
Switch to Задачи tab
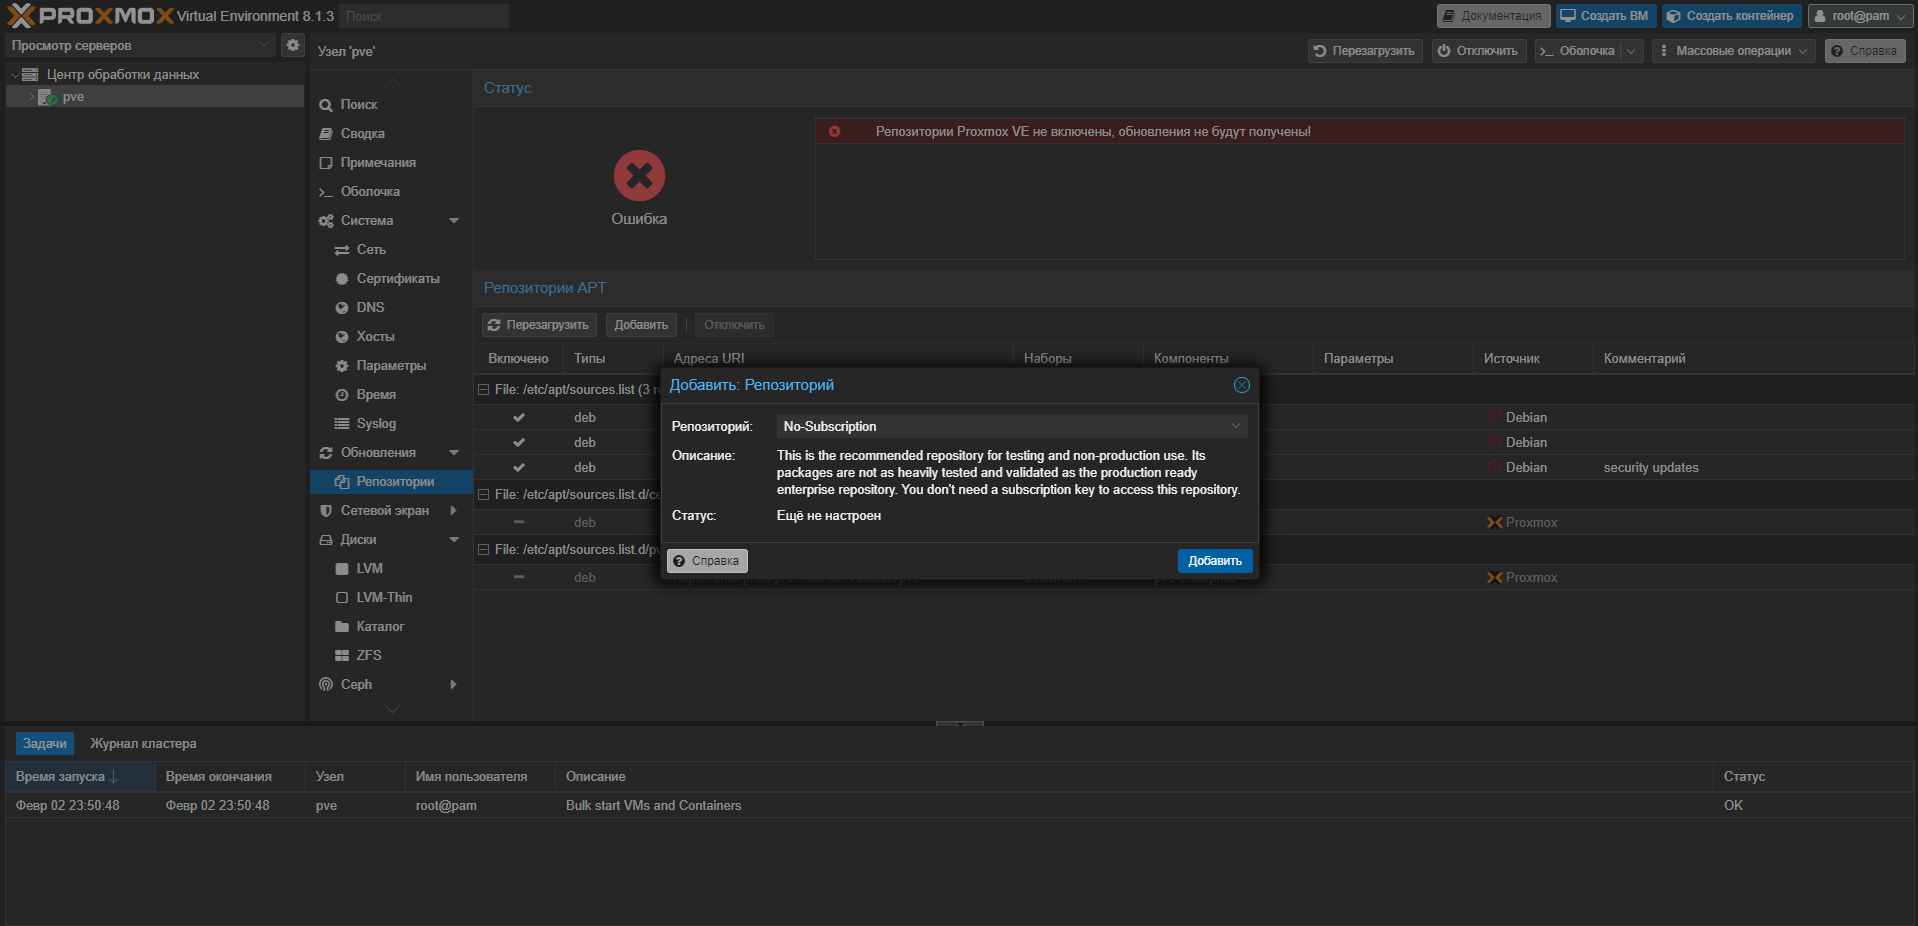coord(45,743)
